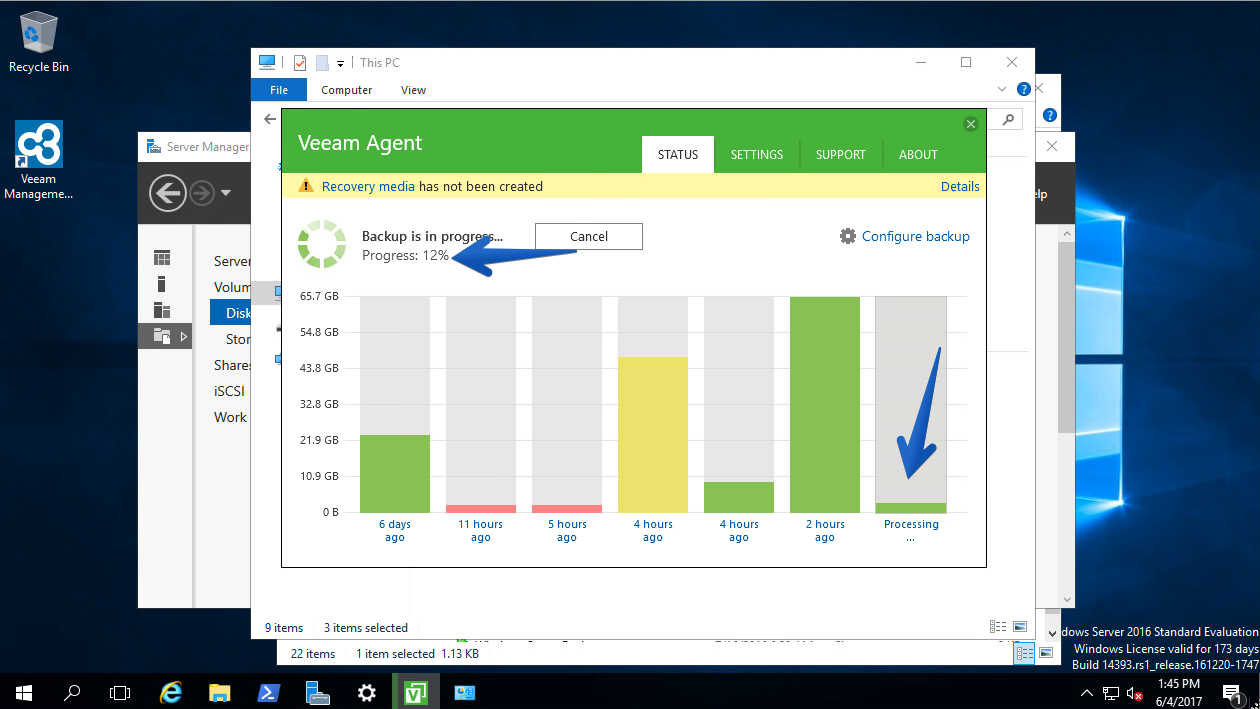Select the Local Server icon in the Server Manager sidebar

pos(161,284)
